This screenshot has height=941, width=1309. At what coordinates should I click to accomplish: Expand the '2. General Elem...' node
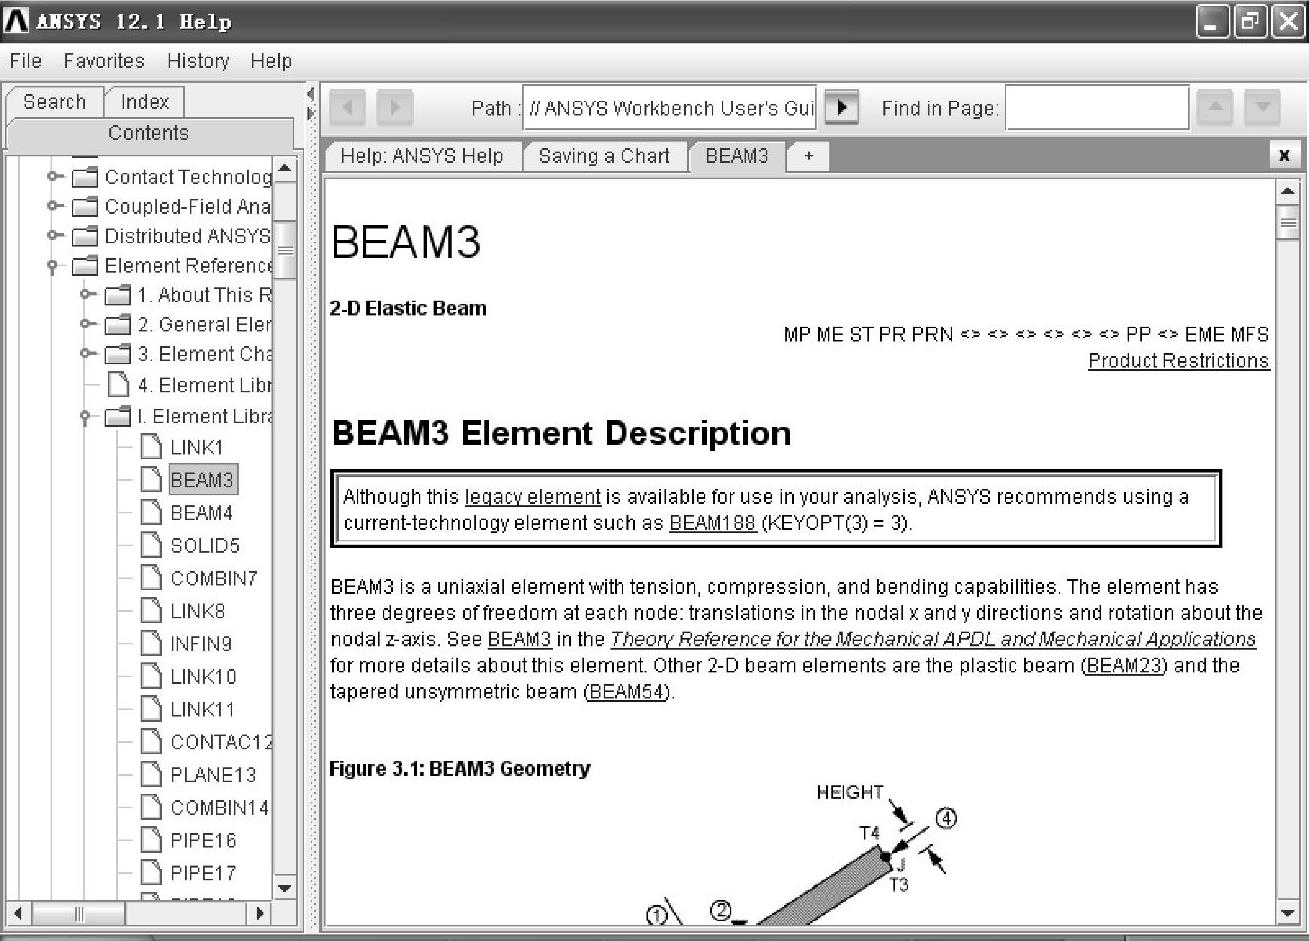pyautogui.click(x=87, y=324)
